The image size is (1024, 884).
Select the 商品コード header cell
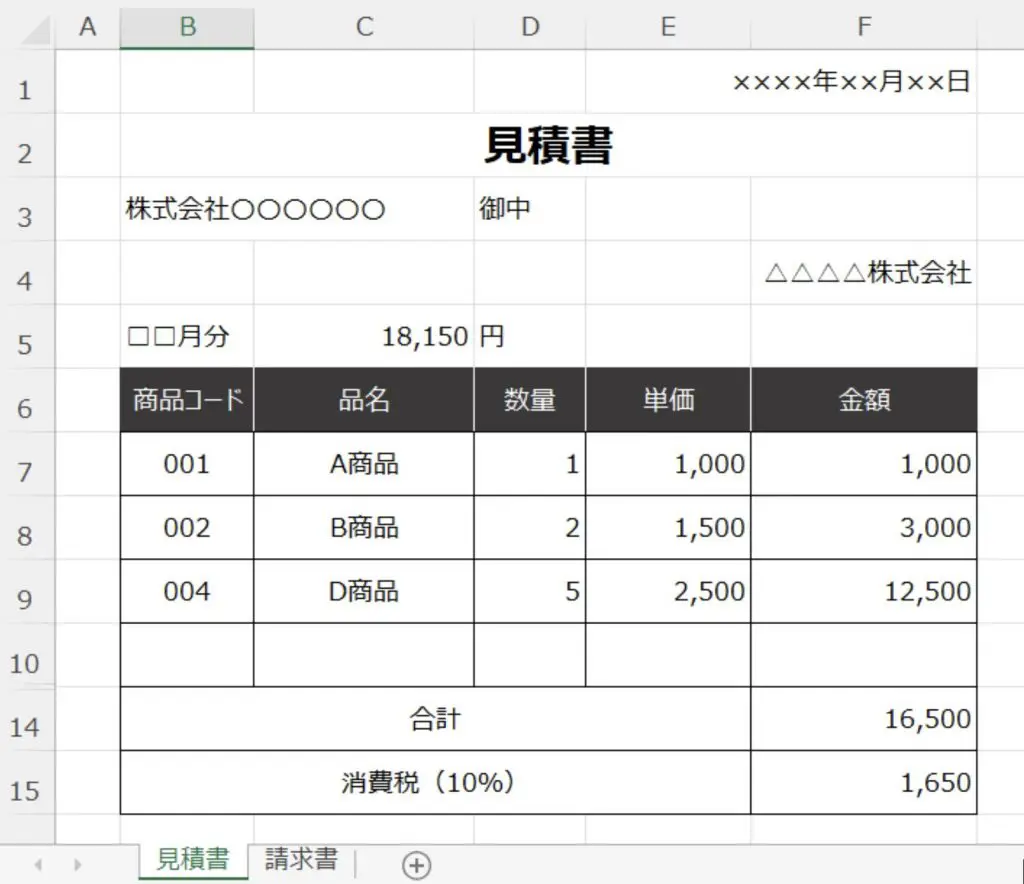[187, 399]
